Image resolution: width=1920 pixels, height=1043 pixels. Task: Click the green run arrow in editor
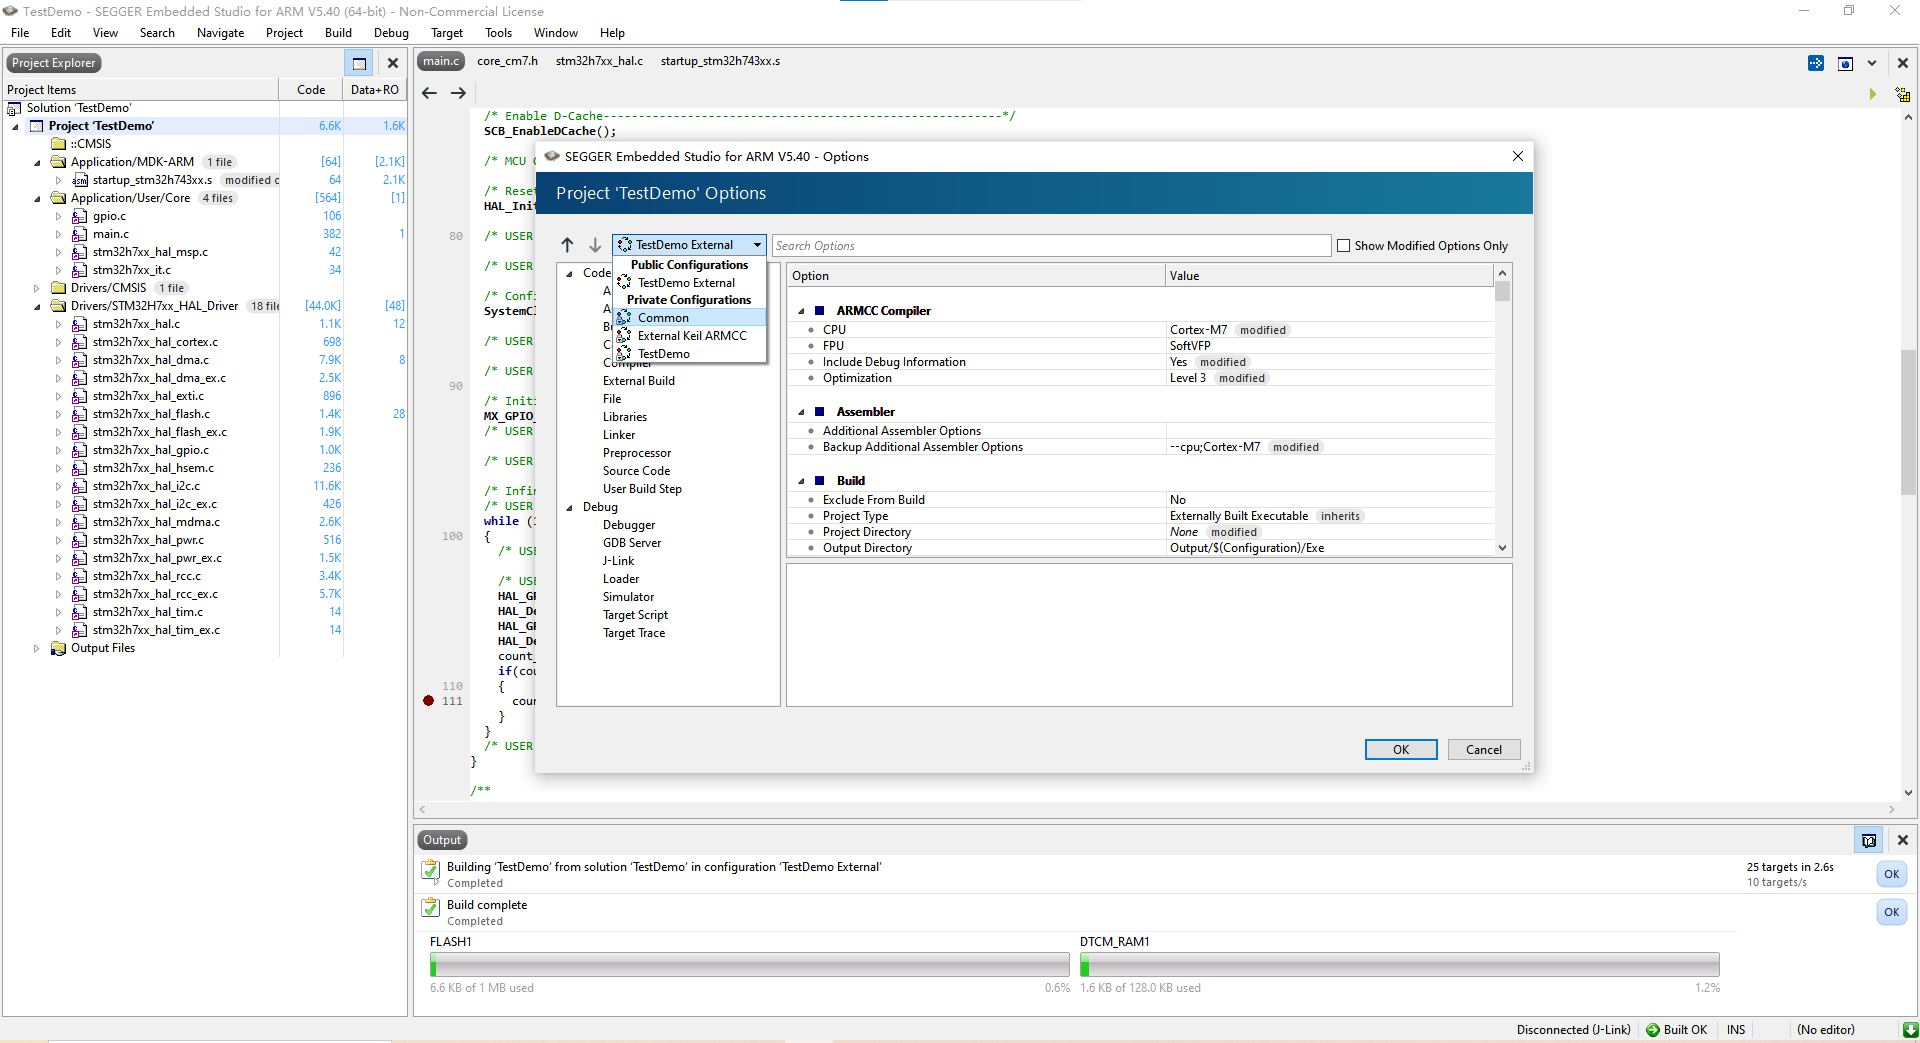point(1873,94)
